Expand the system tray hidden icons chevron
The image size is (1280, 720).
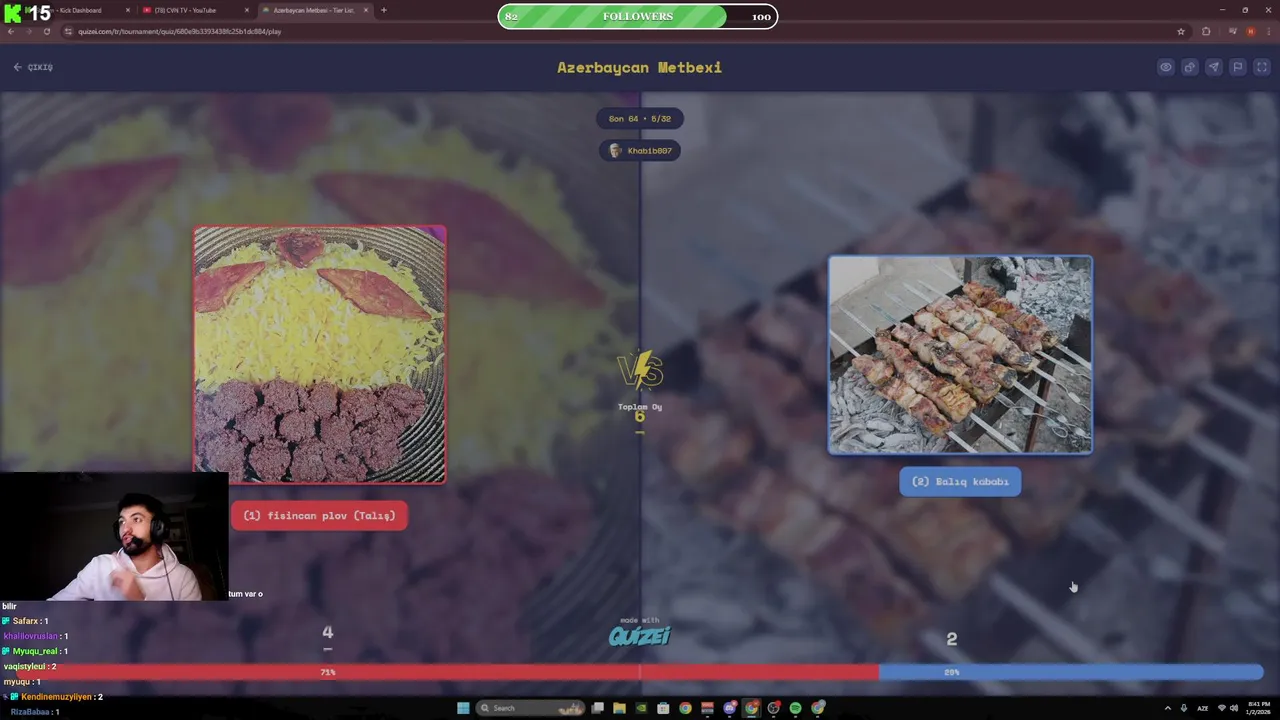[1167, 708]
